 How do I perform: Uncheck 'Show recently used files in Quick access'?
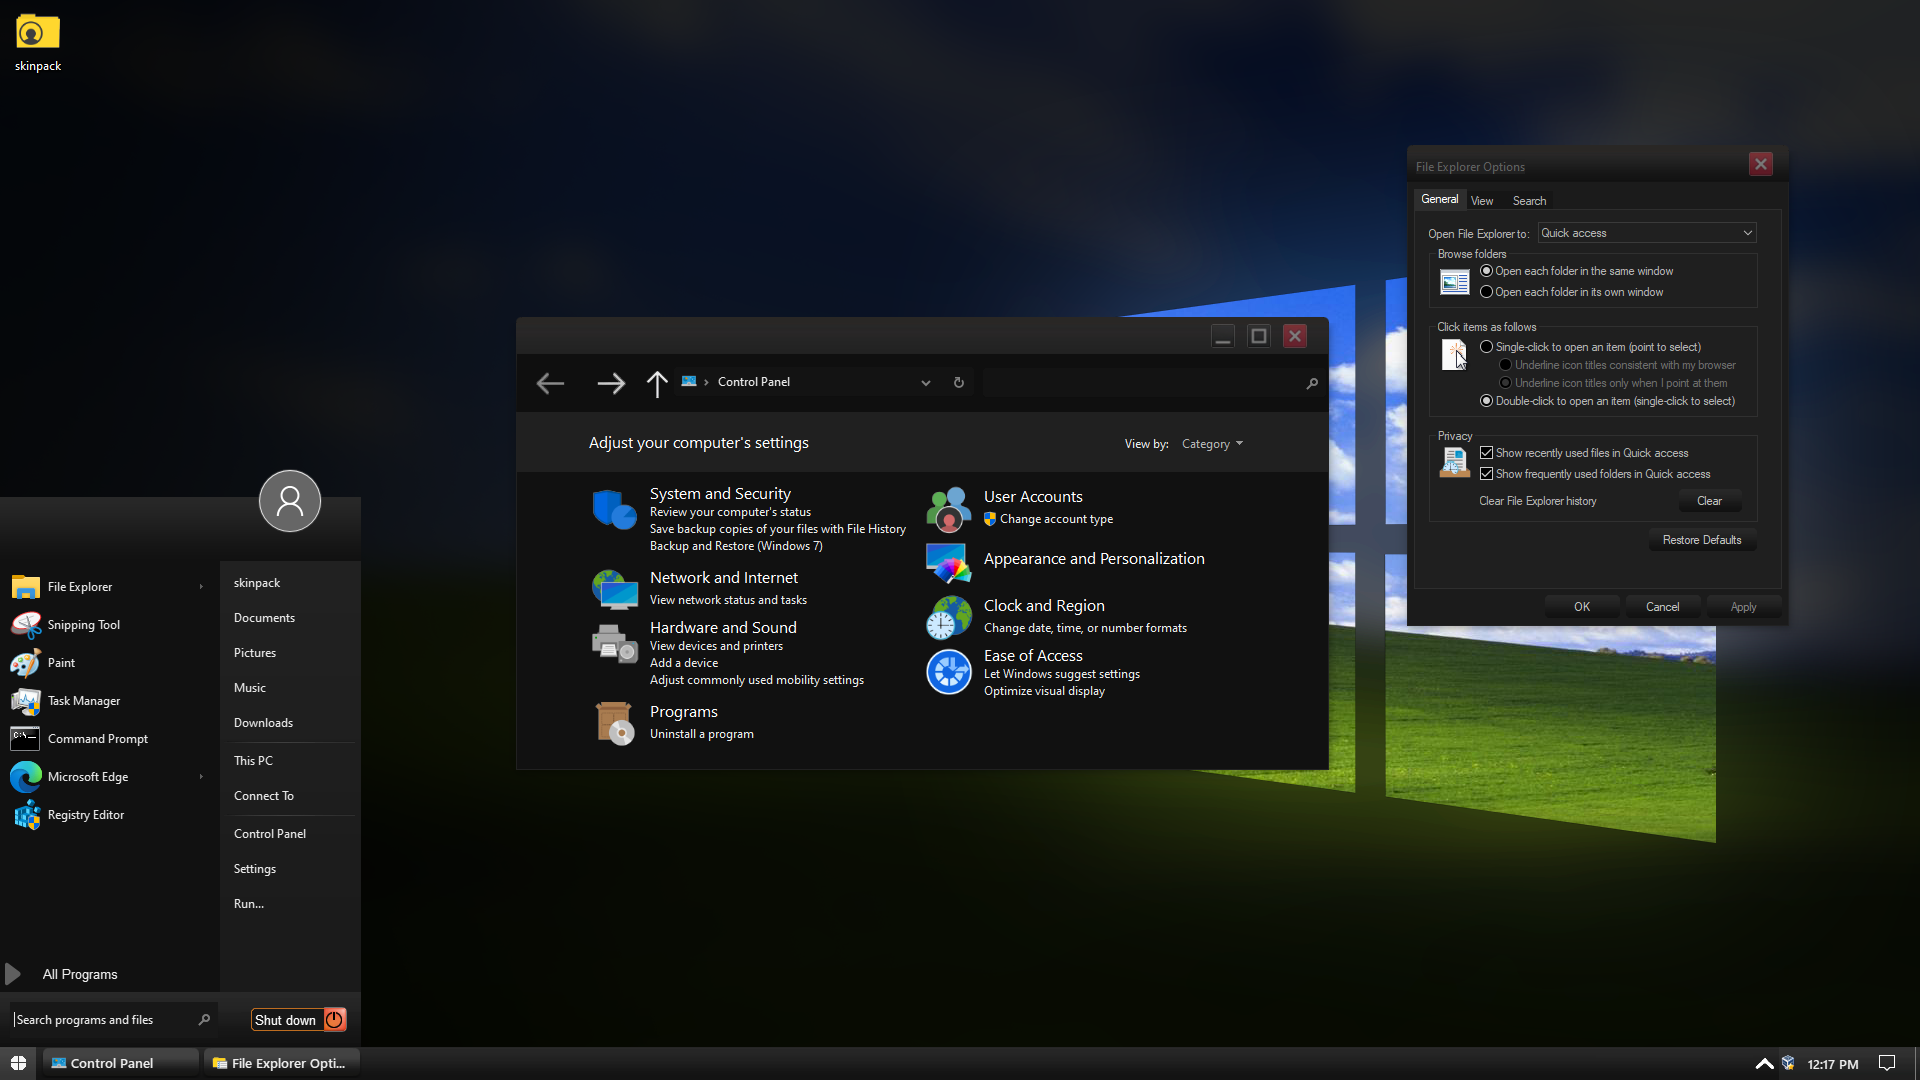pyautogui.click(x=1486, y=453)
